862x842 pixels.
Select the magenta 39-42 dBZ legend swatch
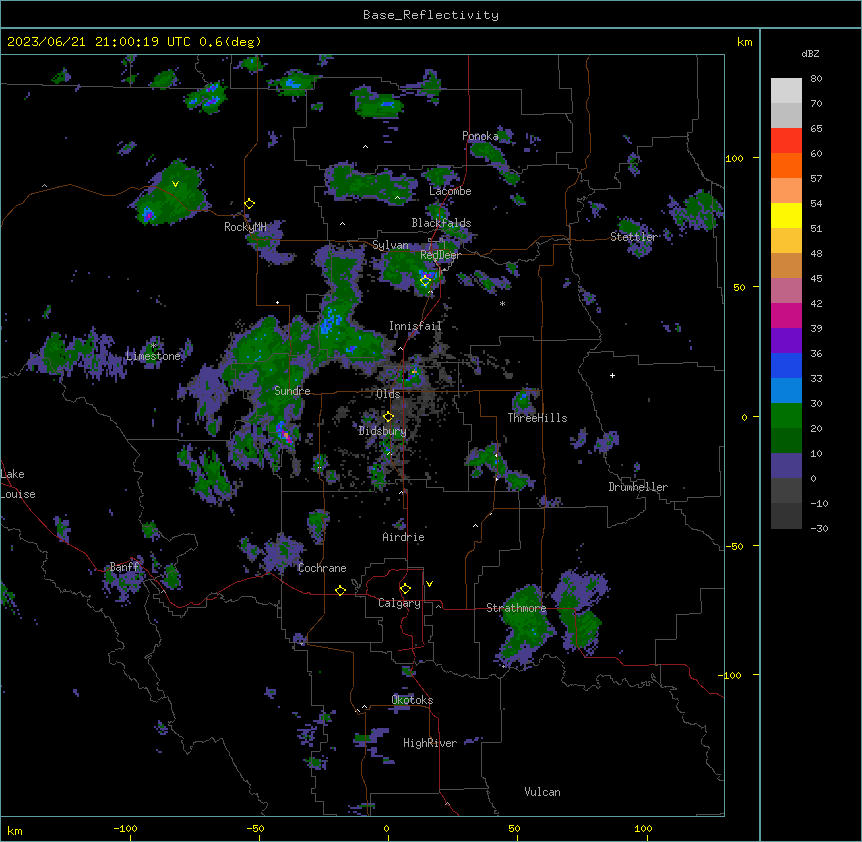click(x=786, y=315)
